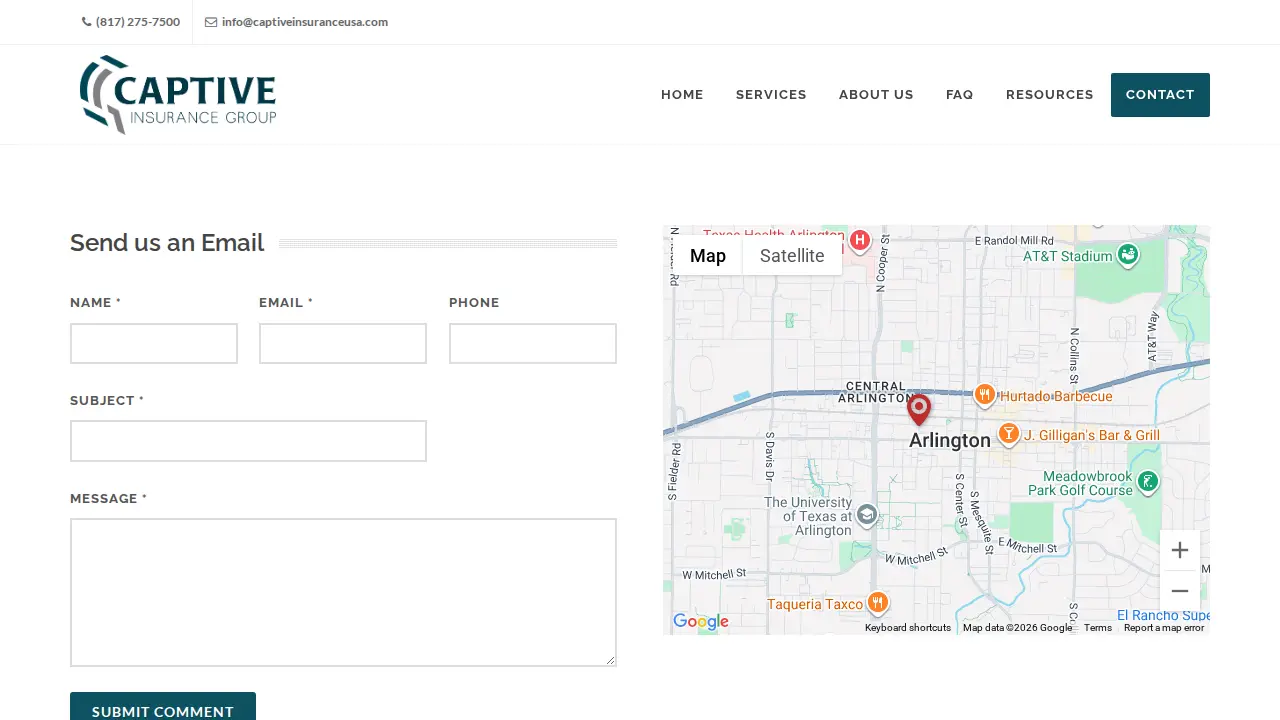Click the El Rancho Supermercado map label
The image size is (1280, 720).
(1163, 615)
